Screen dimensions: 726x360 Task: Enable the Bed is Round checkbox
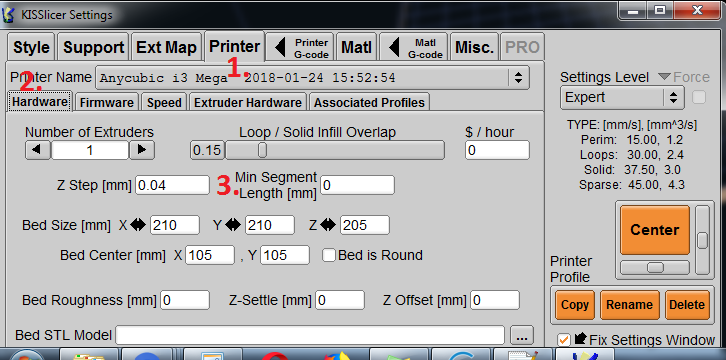click(329, 255)
